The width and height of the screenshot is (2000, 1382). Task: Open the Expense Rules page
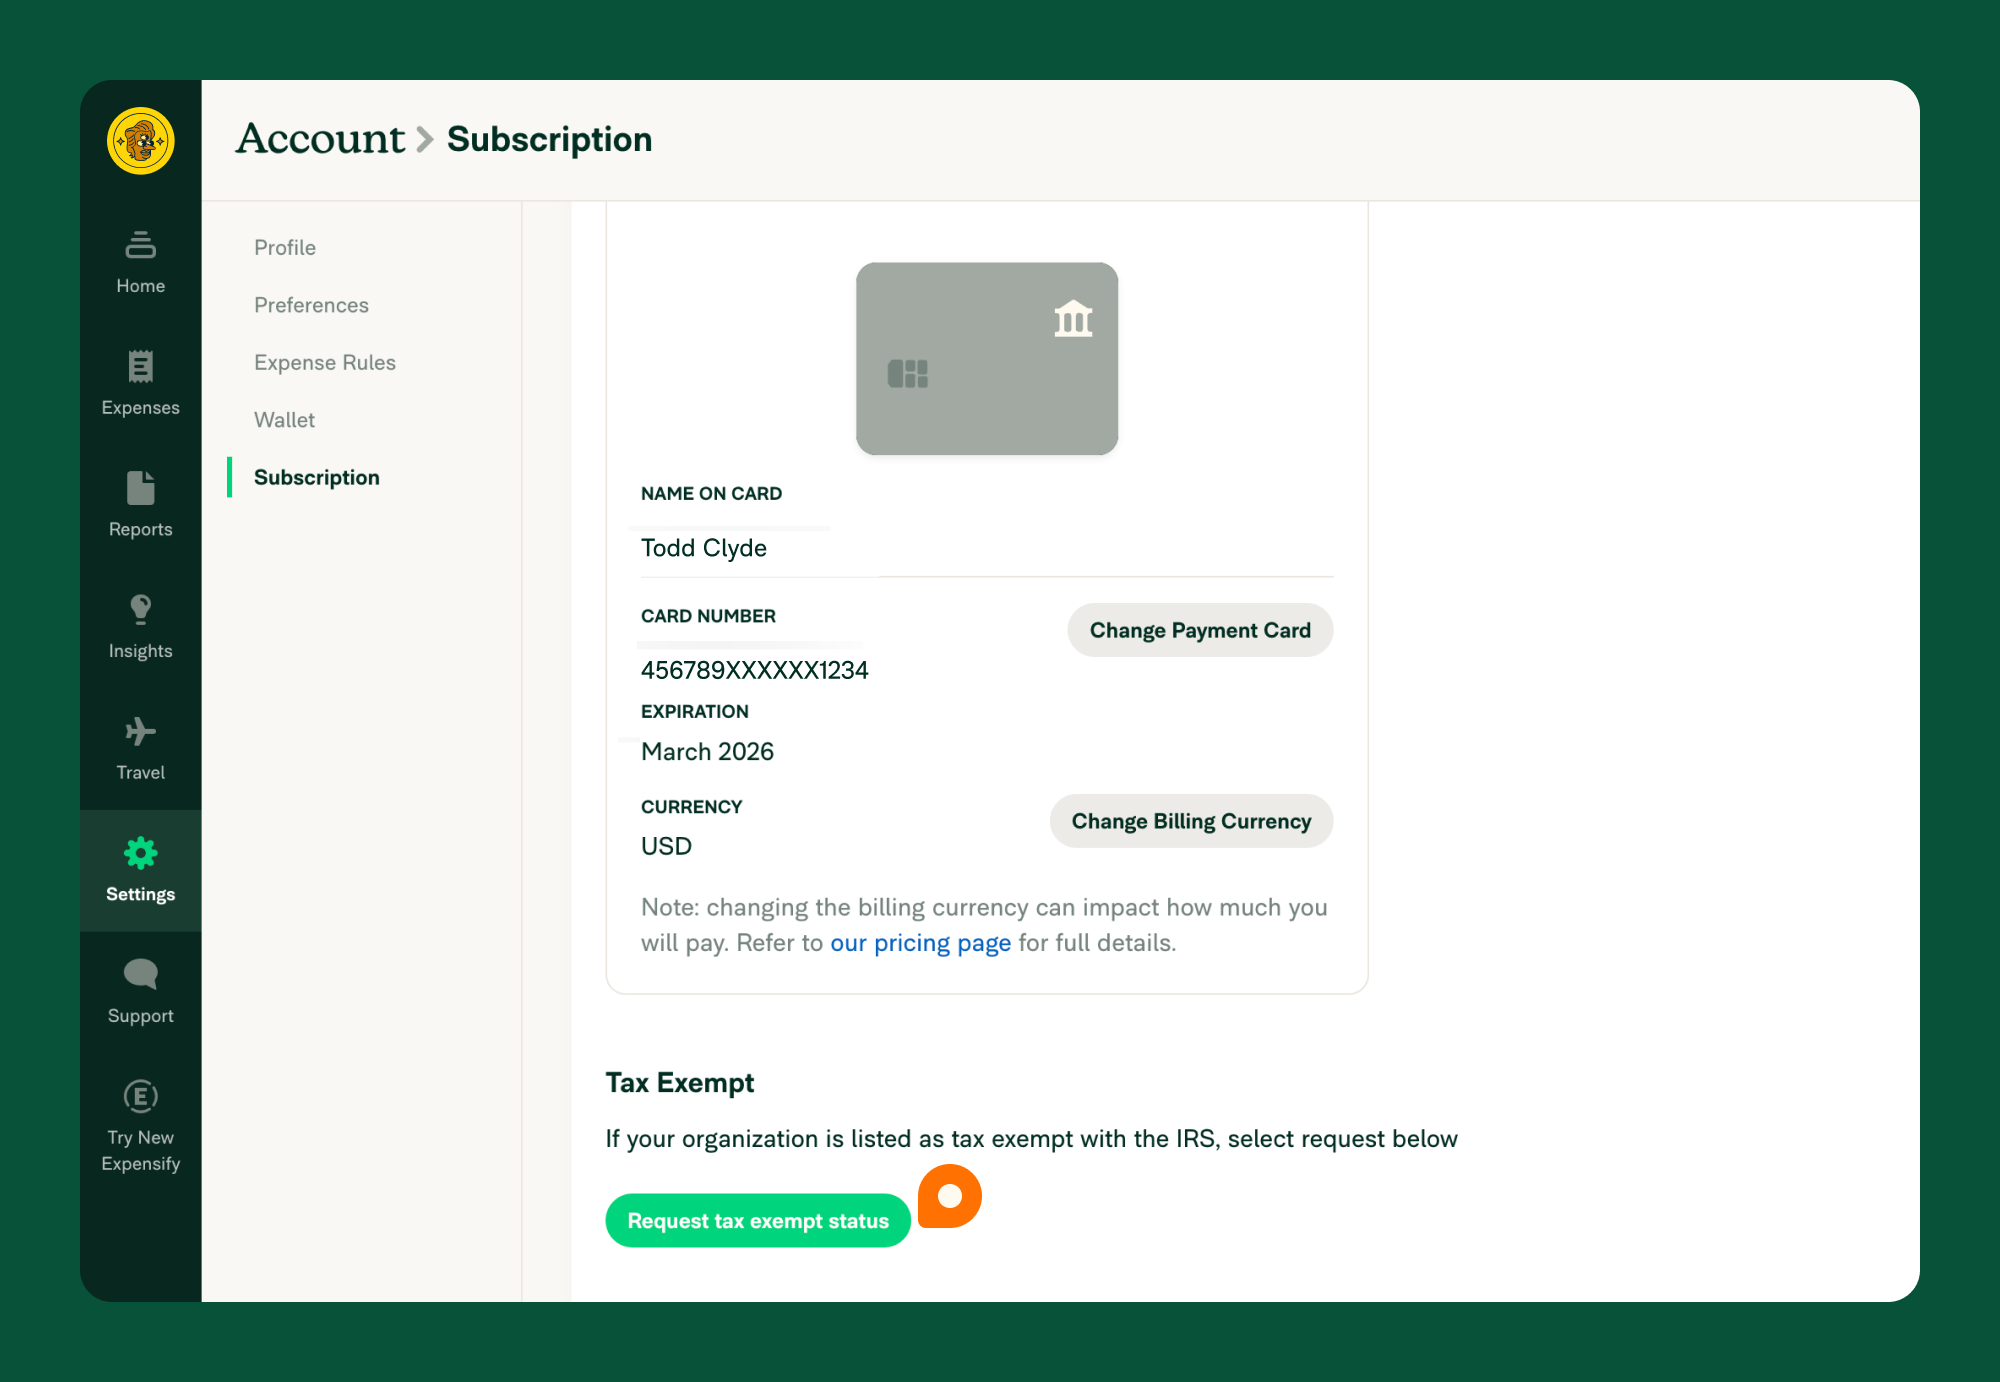(324, 362)
